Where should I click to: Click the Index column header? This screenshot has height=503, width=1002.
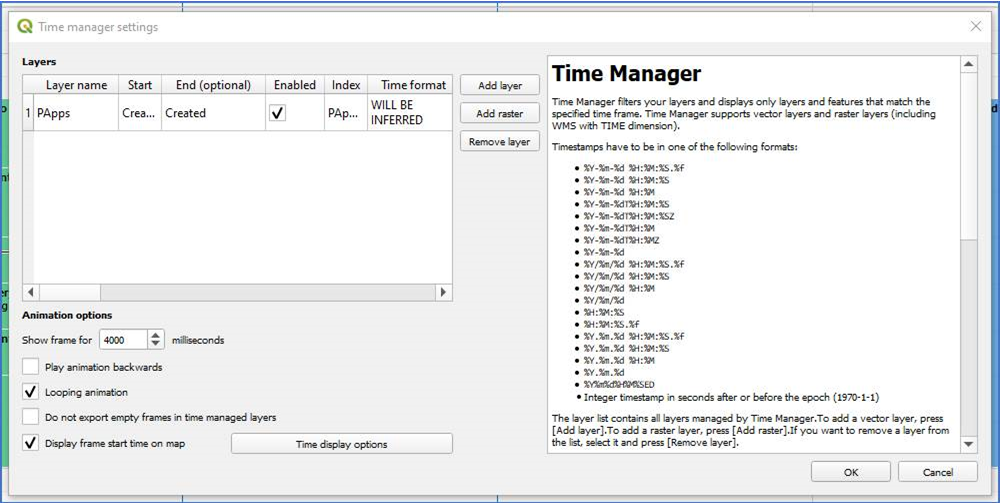coord(346,85)
